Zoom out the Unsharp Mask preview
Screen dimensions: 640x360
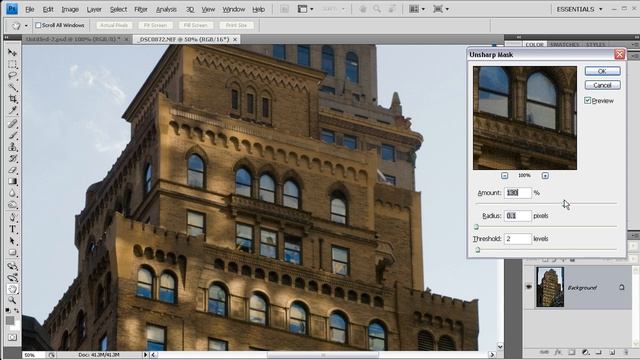(504, 176)
